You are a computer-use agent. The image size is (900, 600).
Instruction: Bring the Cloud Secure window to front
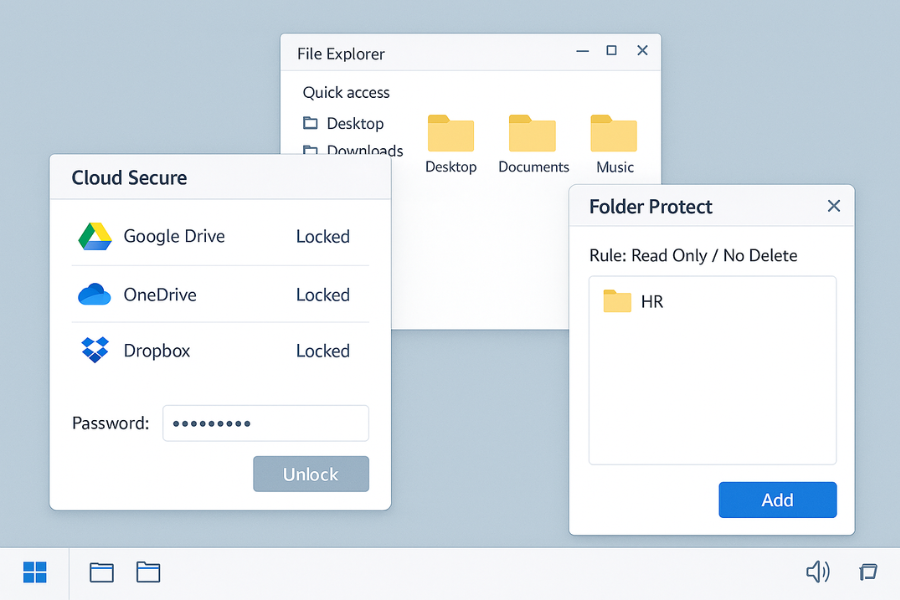tap(128, 177)
